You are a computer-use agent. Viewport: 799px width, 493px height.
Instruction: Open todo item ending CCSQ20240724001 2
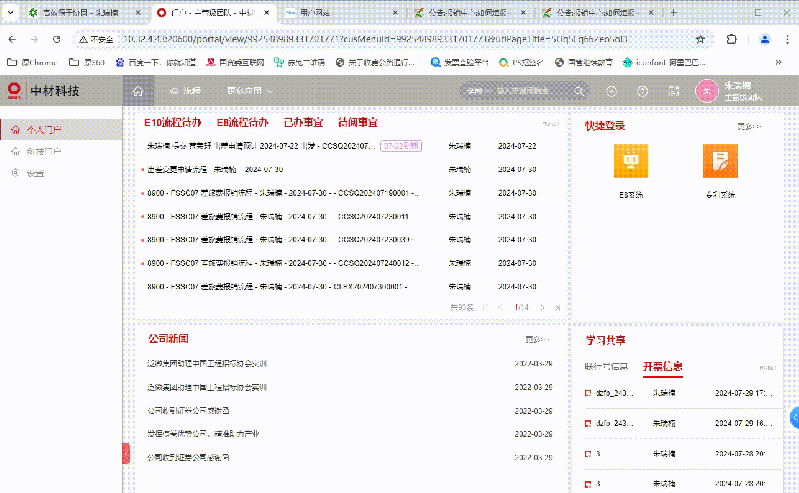(x=283, y=263)
